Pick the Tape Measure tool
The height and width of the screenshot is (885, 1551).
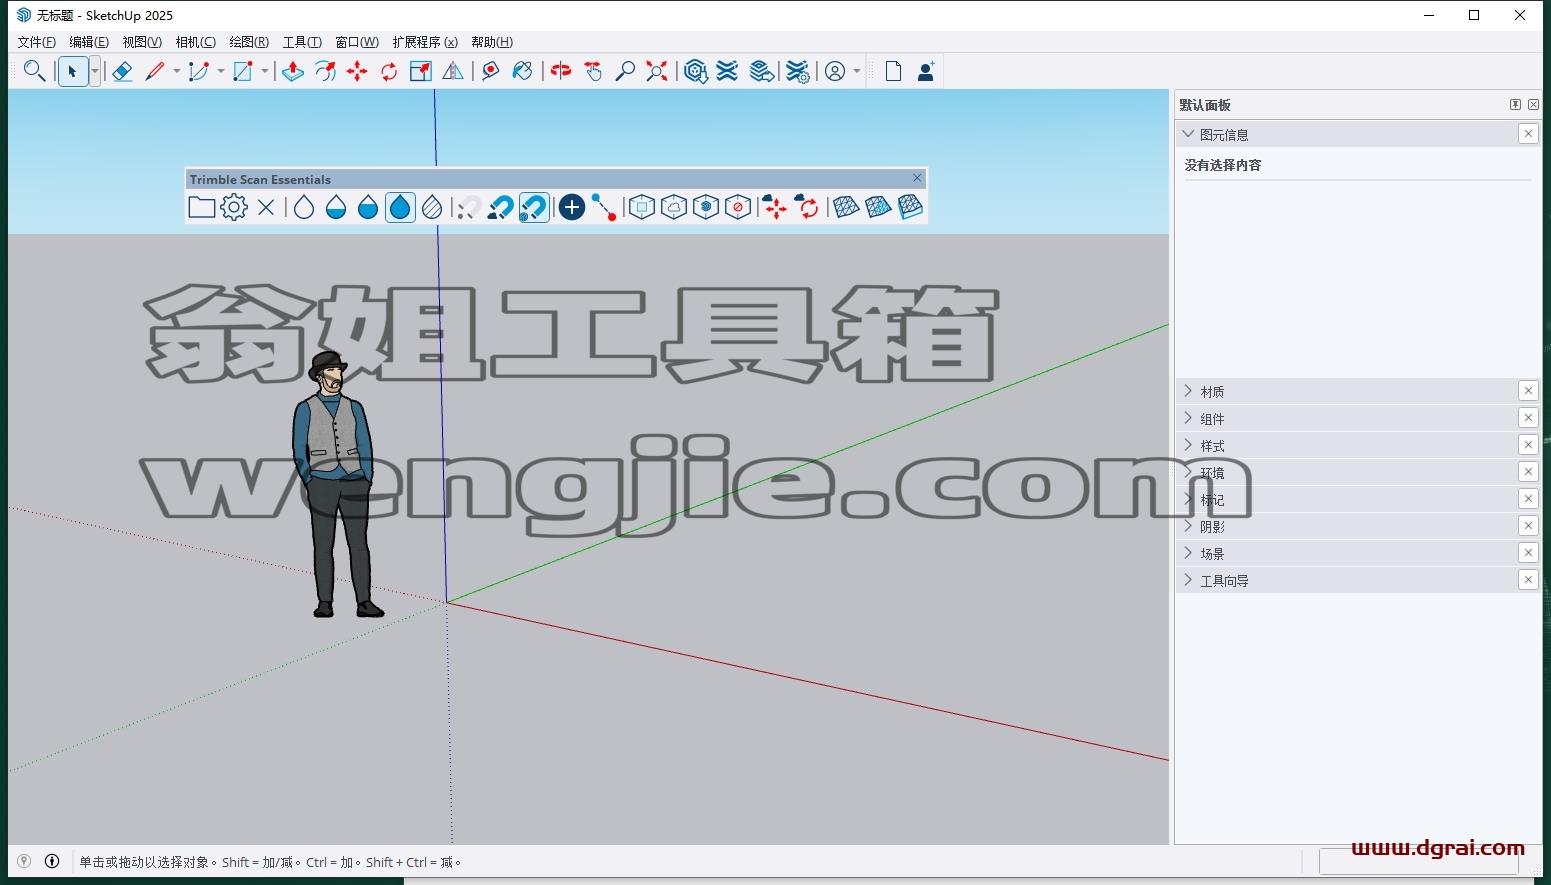[x=490, y=71]
